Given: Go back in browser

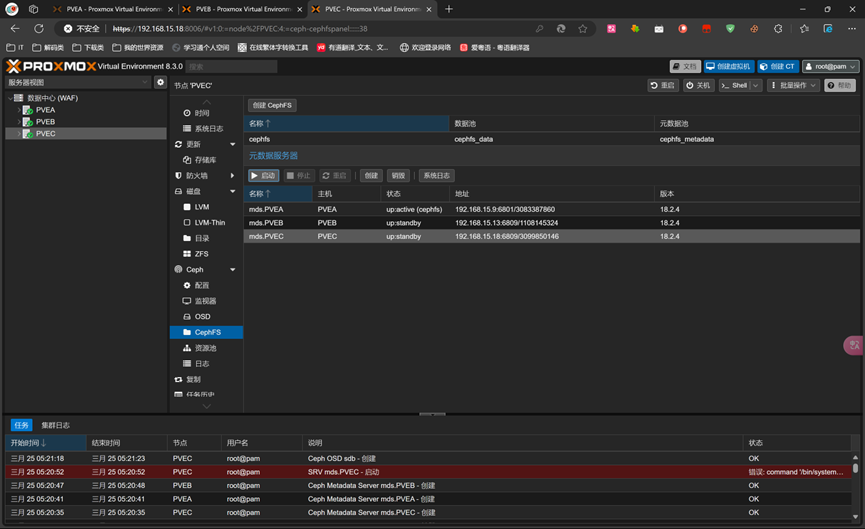Looking at the screenshot, I should pos(15,29).
